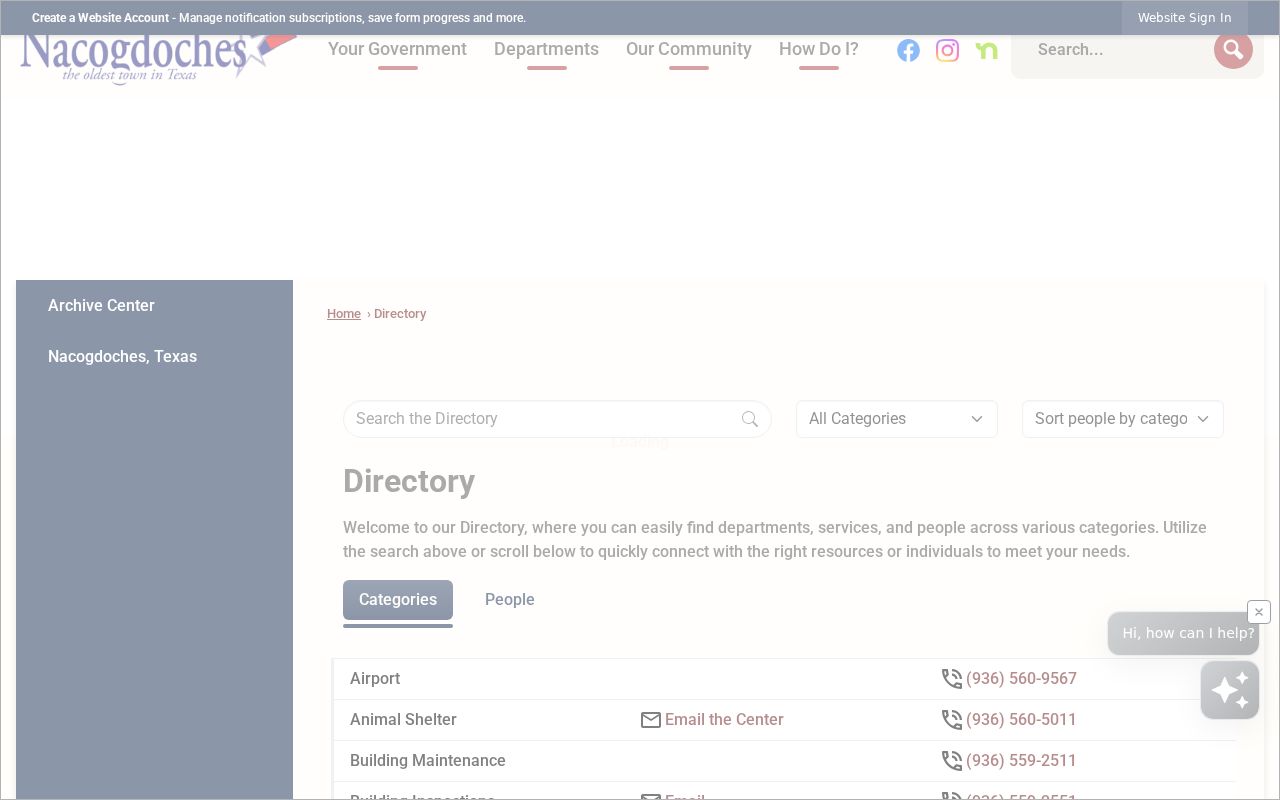Open the Facebook social icon
Image resolution: width=1280 pixels, height=800 pixels.
point(908,50)
